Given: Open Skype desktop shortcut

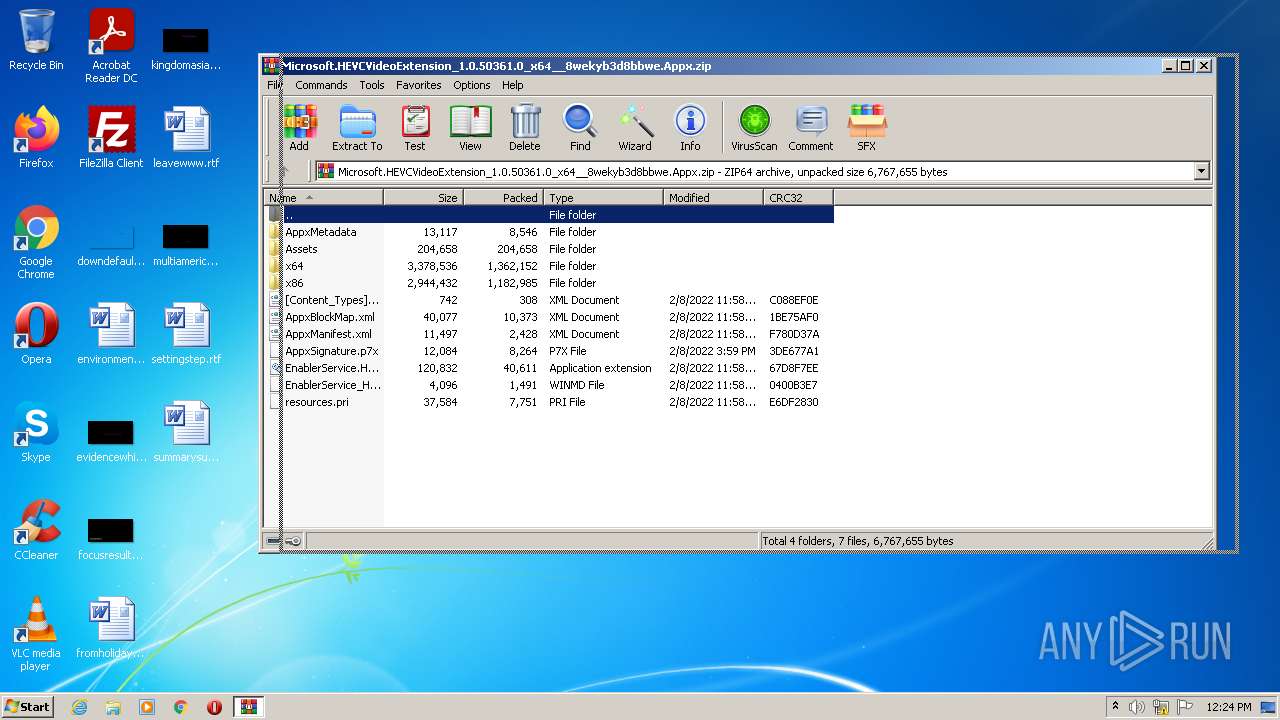Looking at the screenshot, I should point(36,432).
